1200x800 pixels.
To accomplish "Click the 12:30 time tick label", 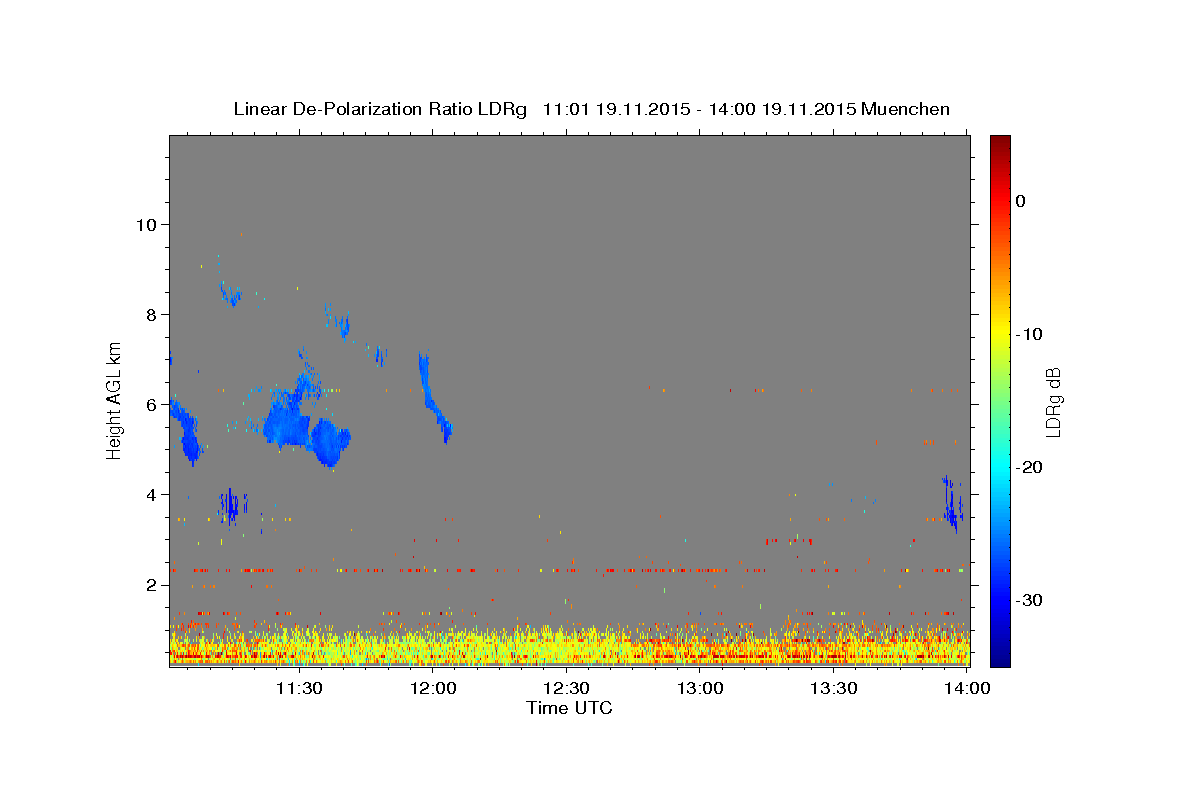I will click(566, 688).
